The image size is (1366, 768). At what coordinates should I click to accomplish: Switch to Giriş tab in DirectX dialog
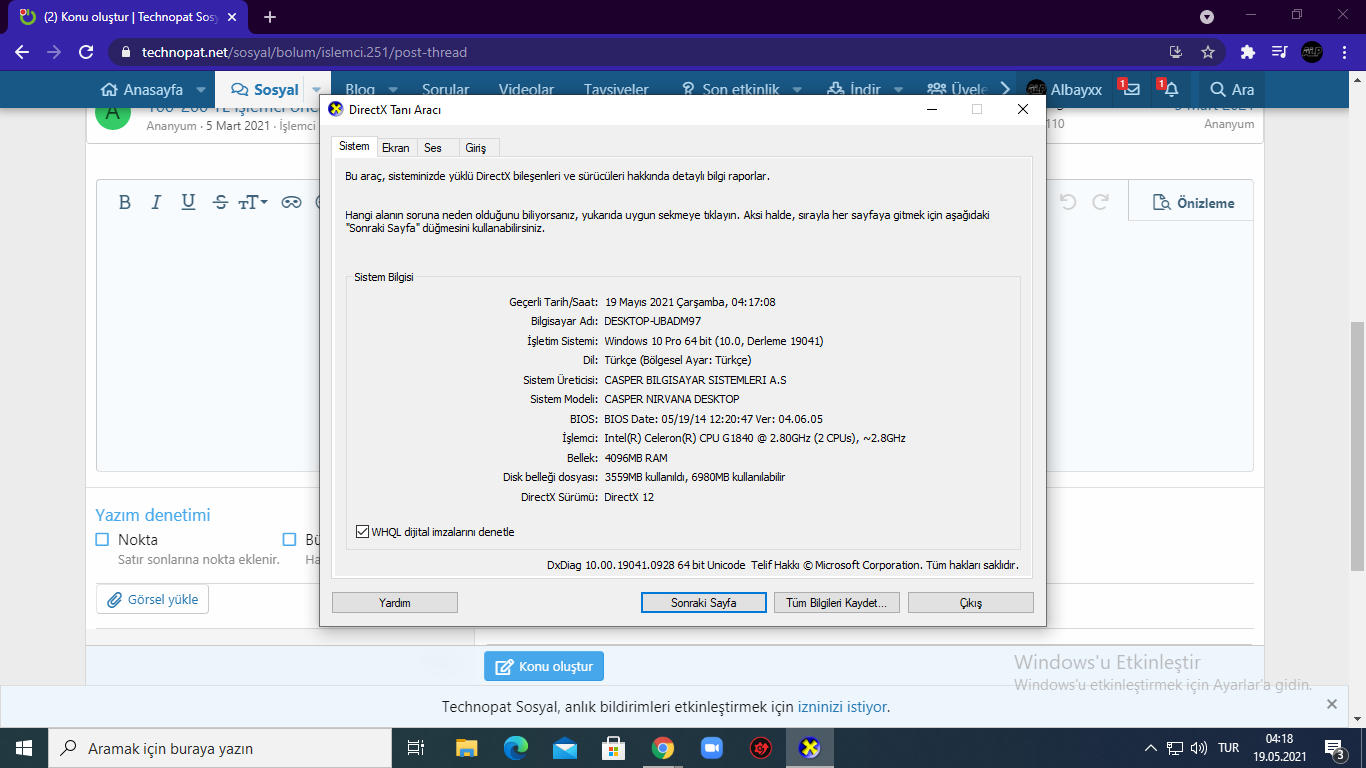click(476, 148)
